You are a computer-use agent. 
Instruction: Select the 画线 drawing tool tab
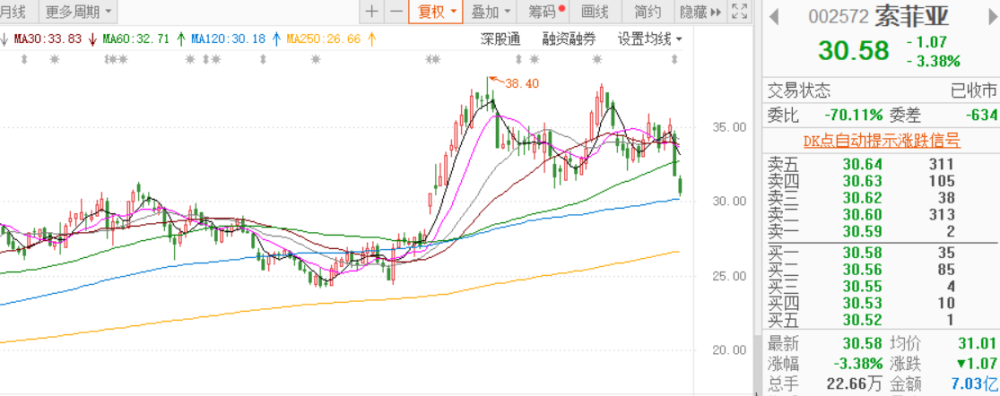coord(595,11)
